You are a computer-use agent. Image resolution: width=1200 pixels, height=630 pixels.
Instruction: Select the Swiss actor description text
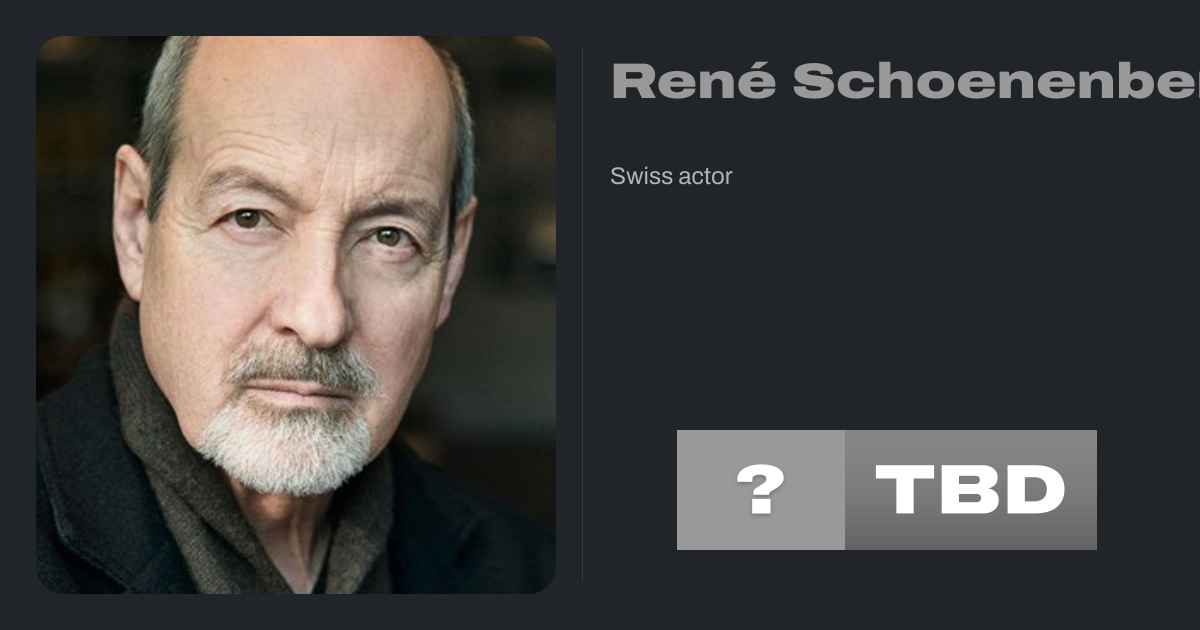pyautogui.click(x=671, y=177)
